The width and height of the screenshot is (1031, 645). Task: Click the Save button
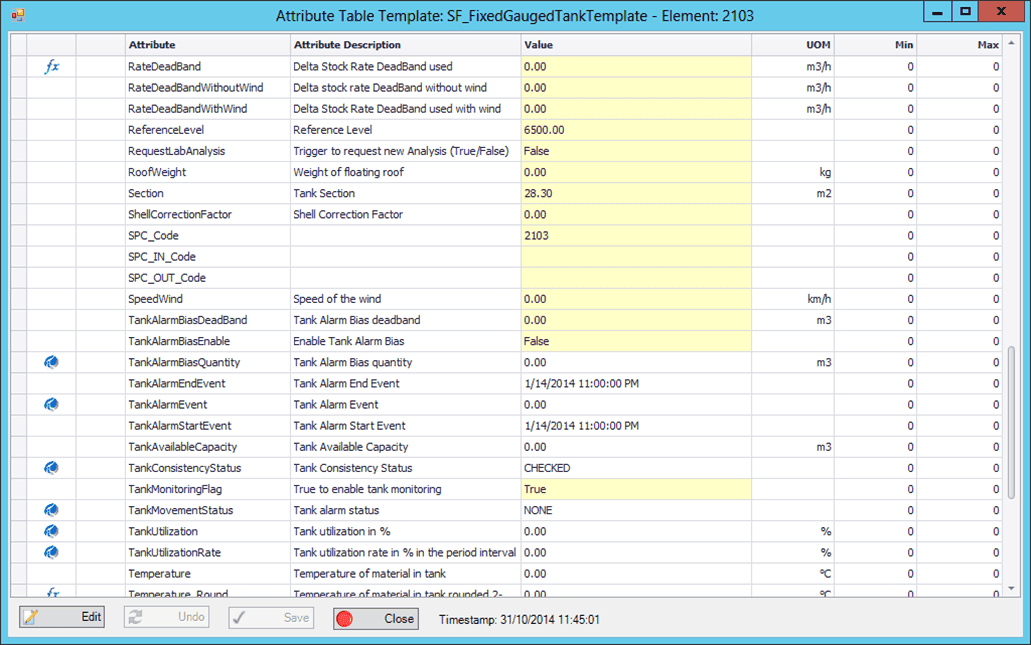tap(270, 617)
